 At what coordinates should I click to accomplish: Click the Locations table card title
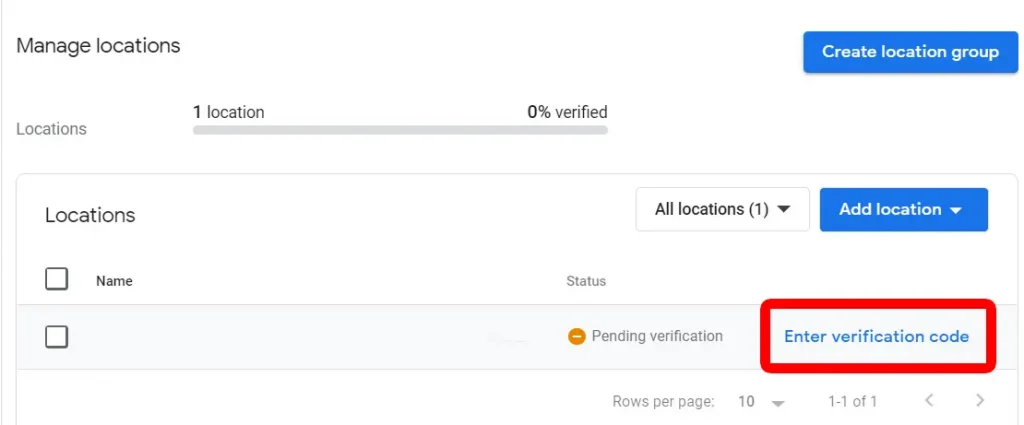tap(90, 215)
